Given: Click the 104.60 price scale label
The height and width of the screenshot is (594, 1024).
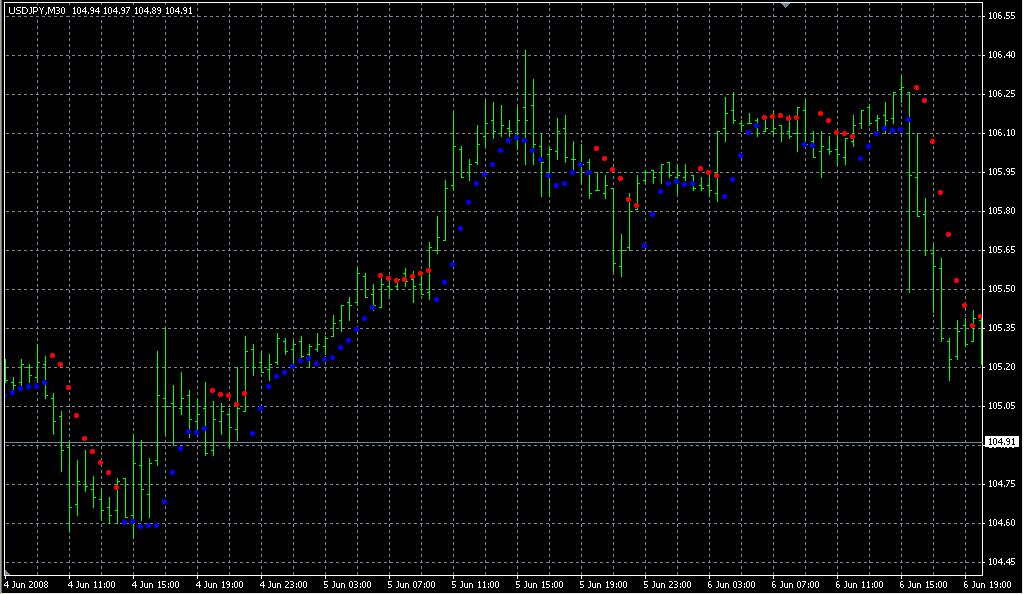Looking at the screenshot, I should (1001, 523).
